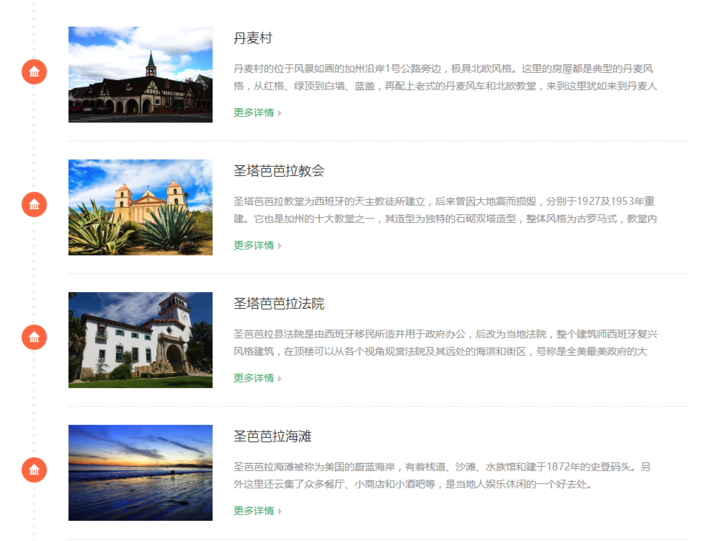Click the landmark icon beside 圣芭芭拉海滩
This screenshot has width=702, height=541.
tap(34, 470)
